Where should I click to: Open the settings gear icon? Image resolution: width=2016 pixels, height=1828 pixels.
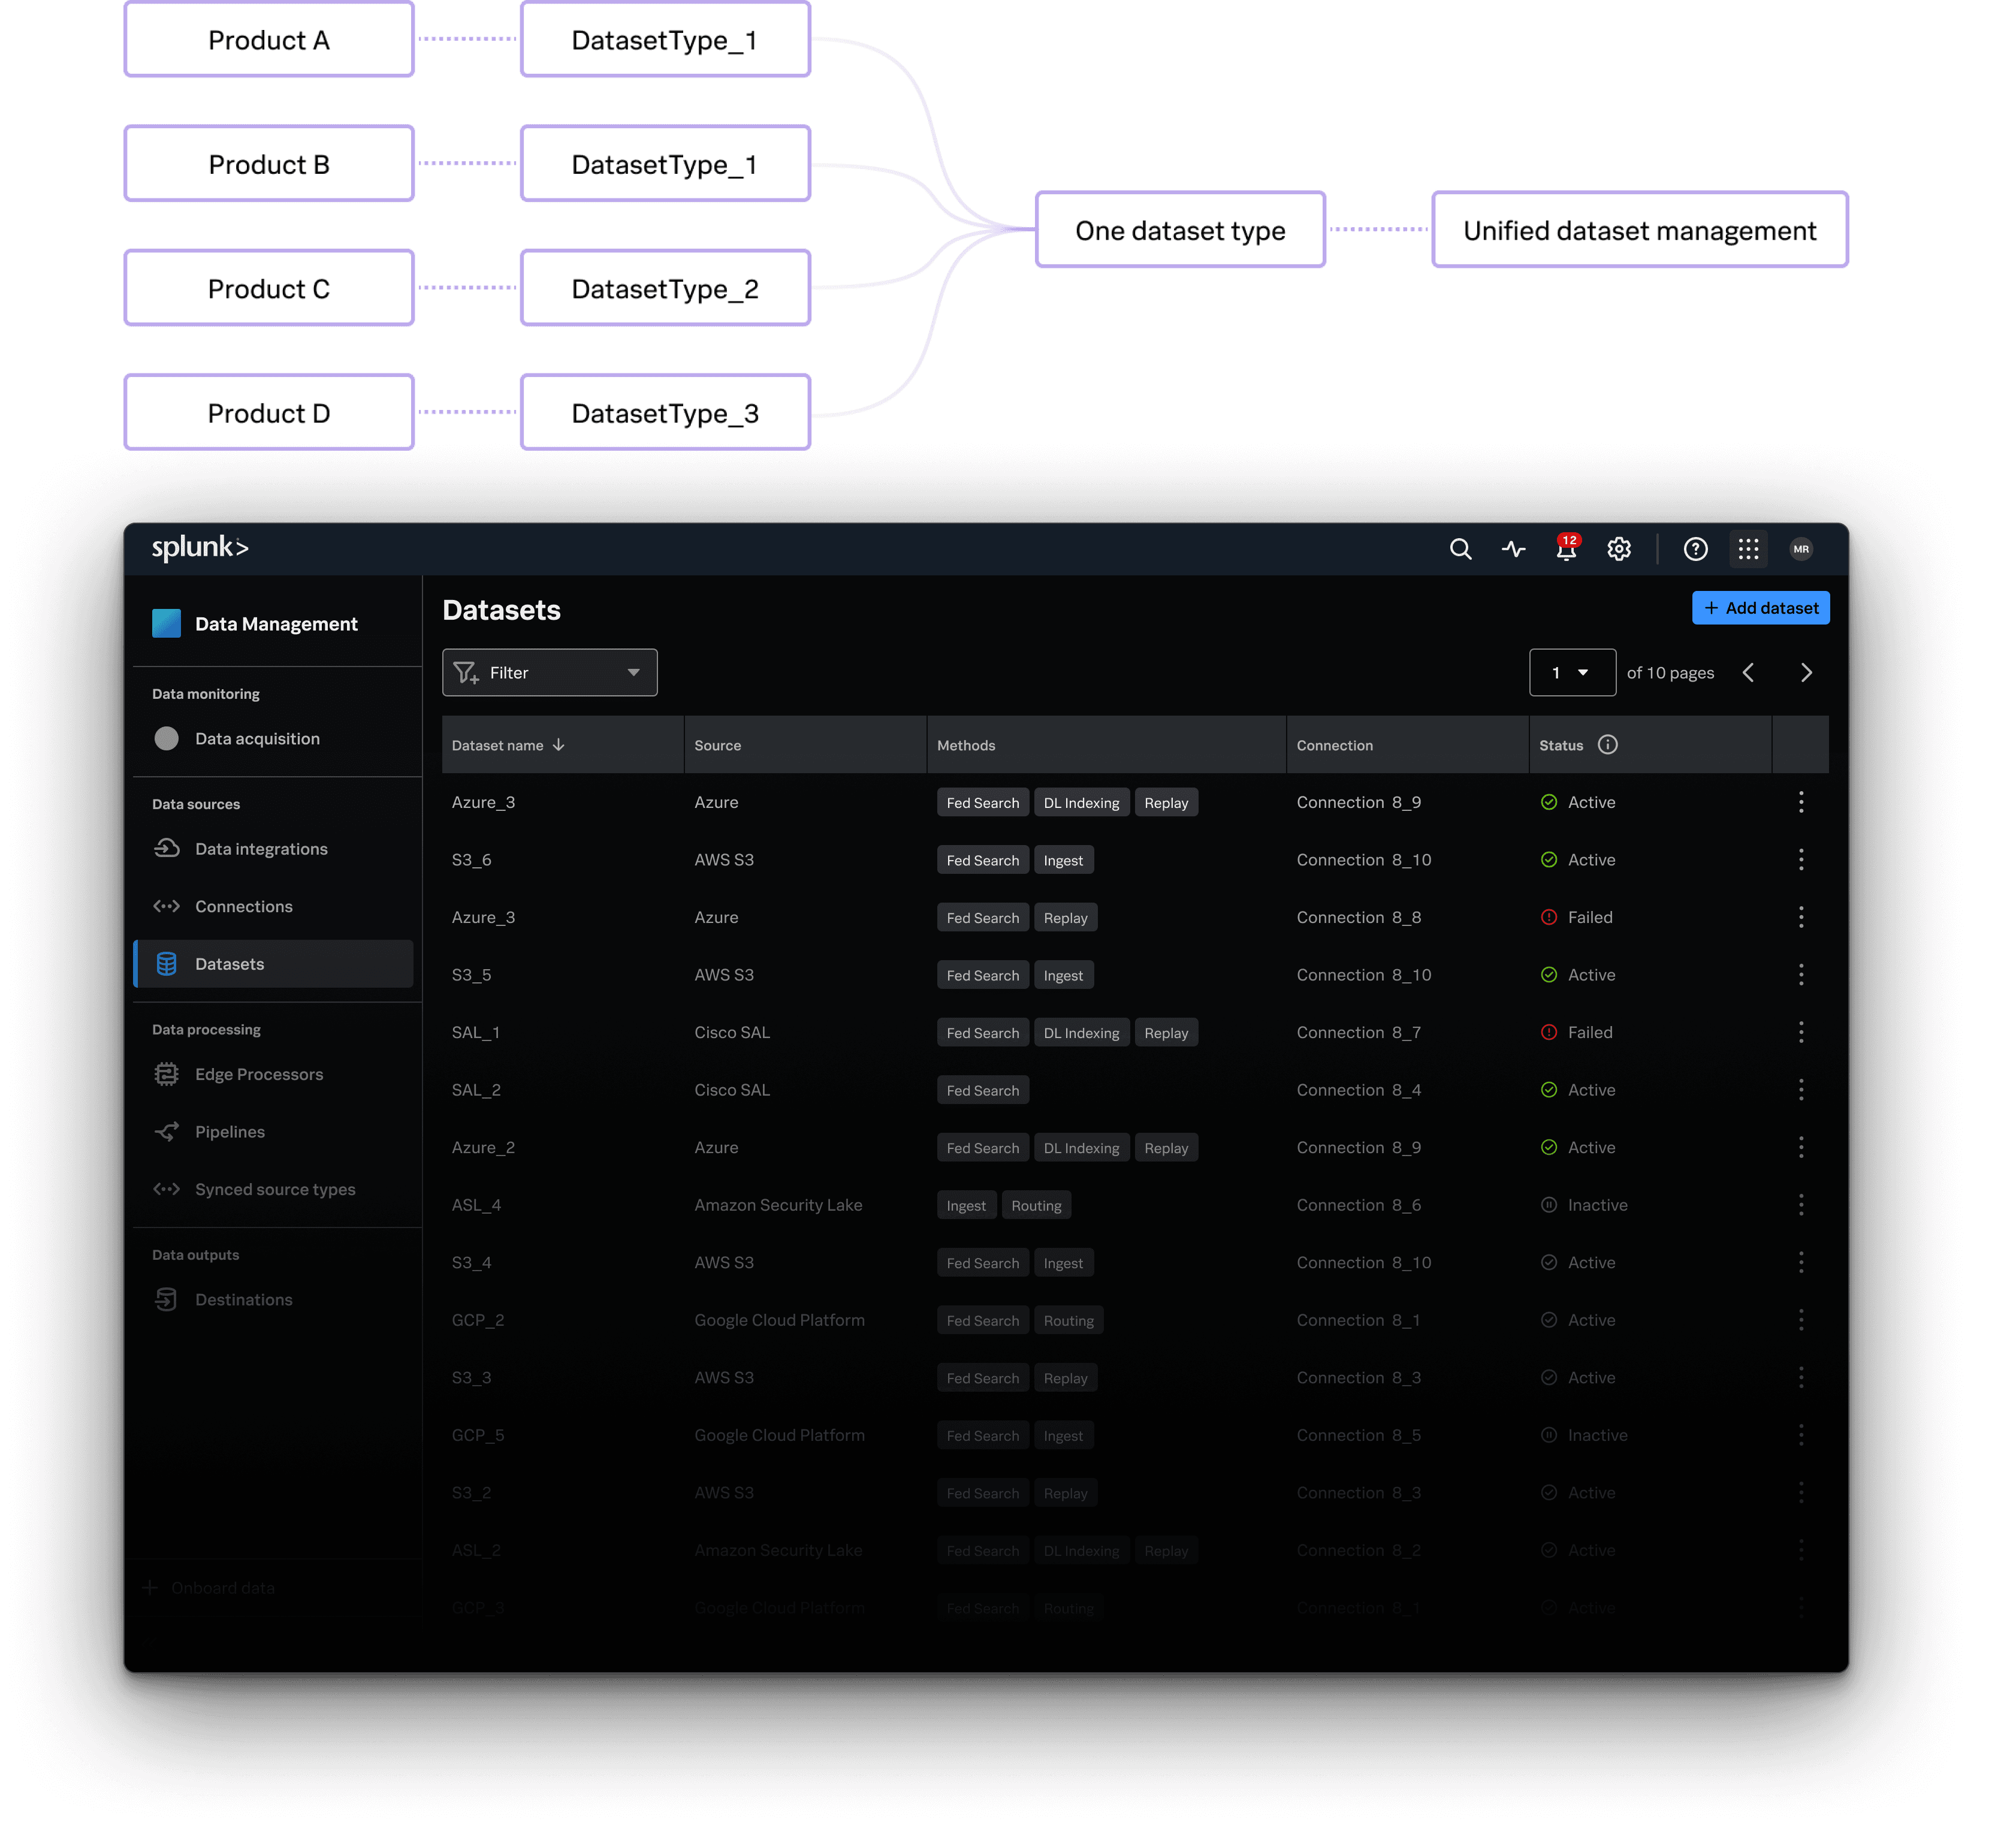point(1619,549)
